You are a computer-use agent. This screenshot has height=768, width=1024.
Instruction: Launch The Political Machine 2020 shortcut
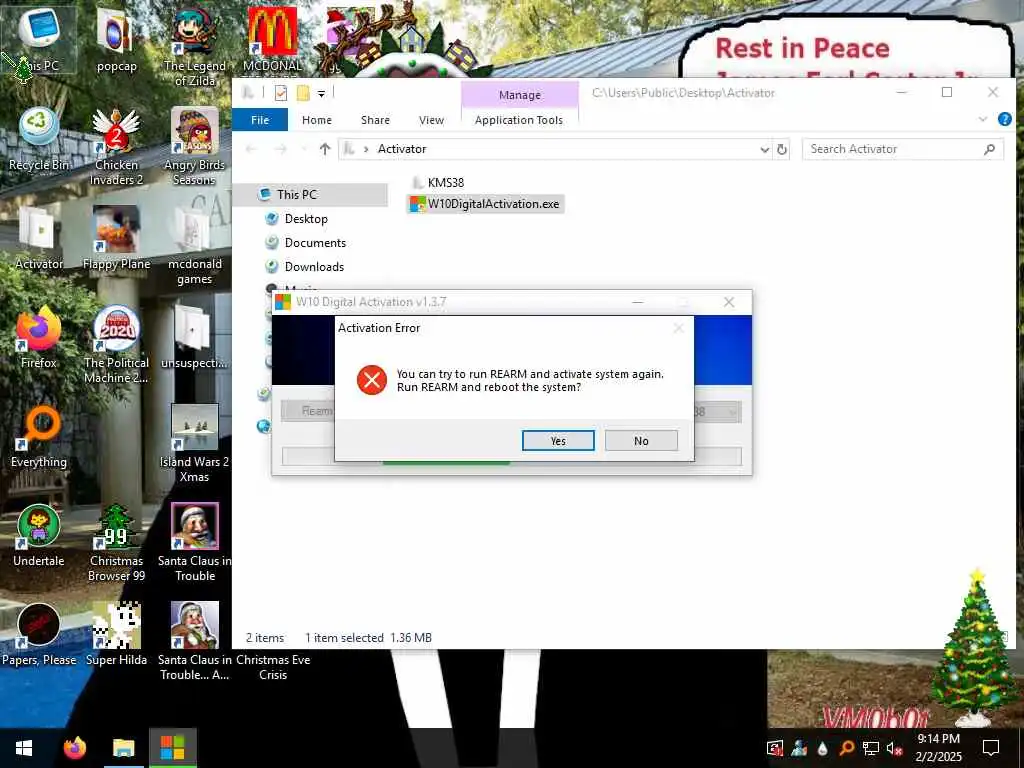(x=116, y=344)
